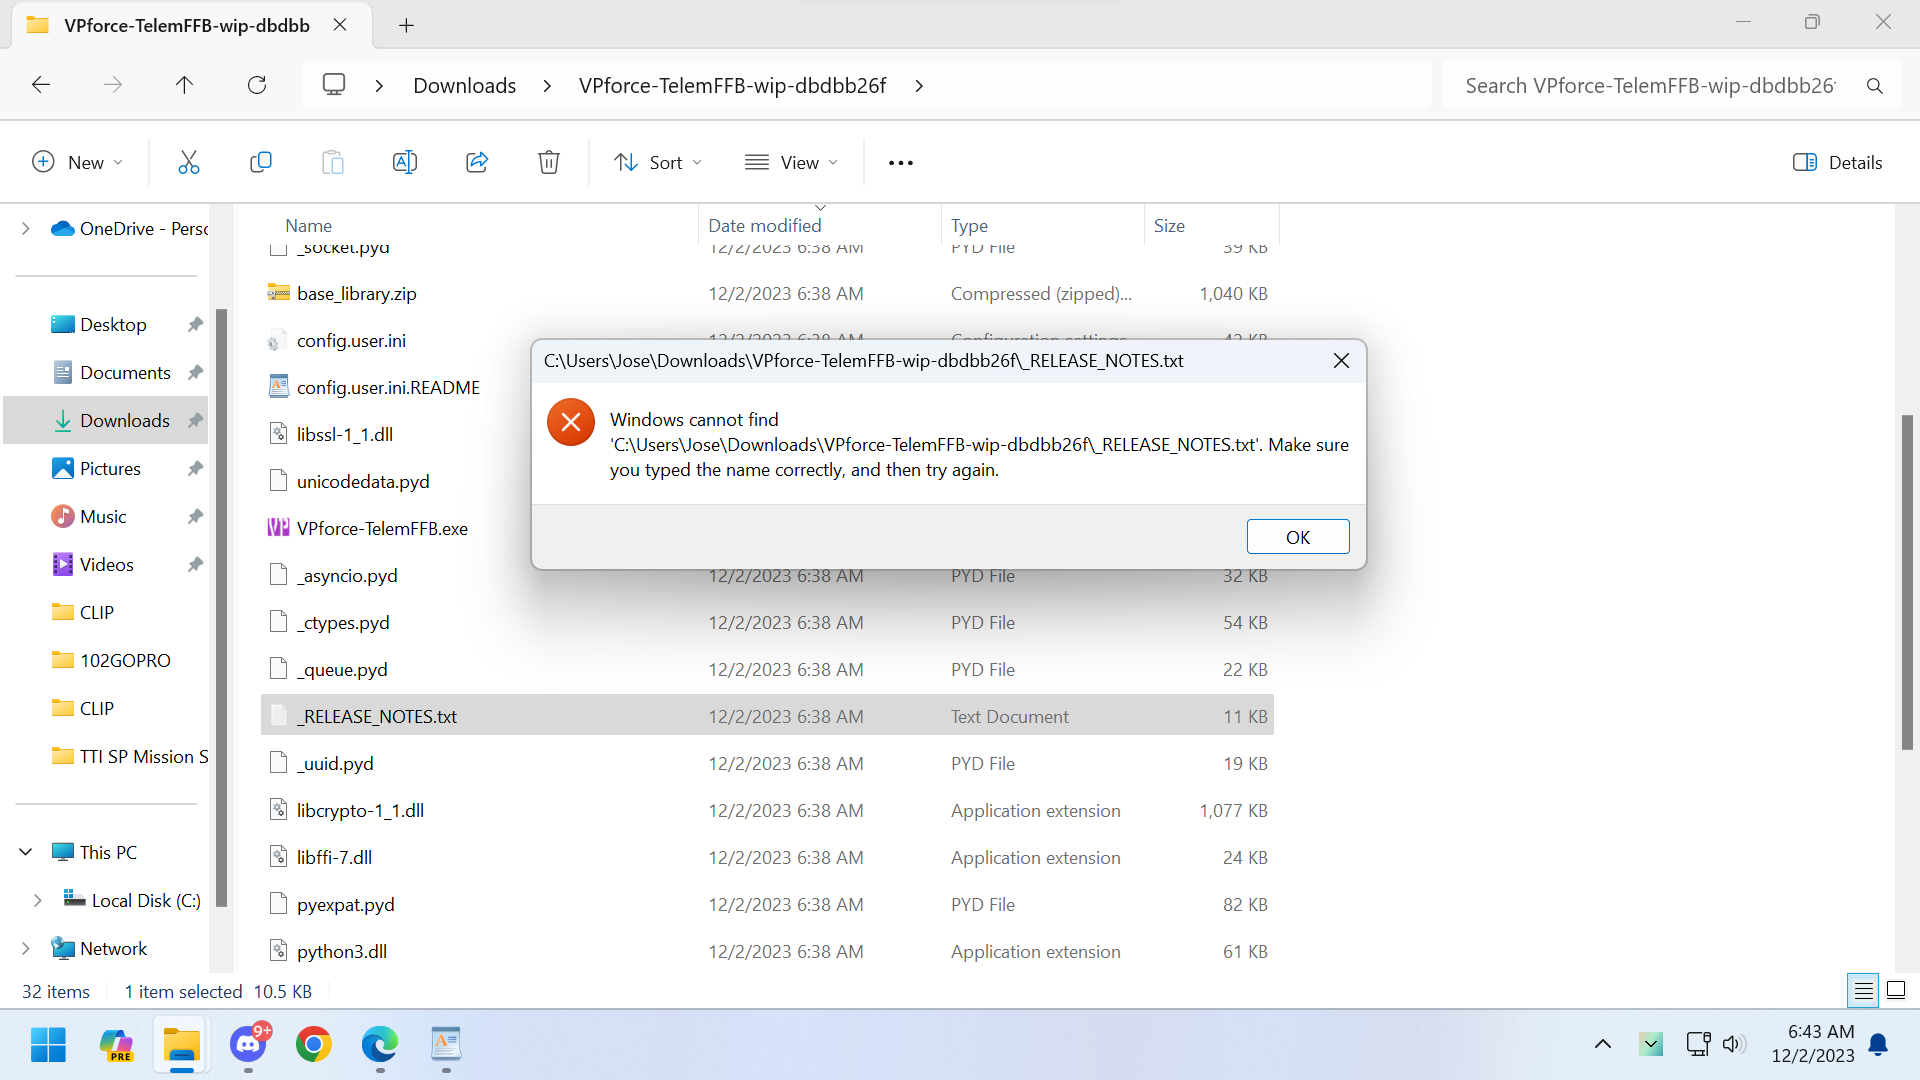Click the Copy icon in toolbar
Image resolution: width=1920 pixels, height=1080 pixels.
point(260,162)
